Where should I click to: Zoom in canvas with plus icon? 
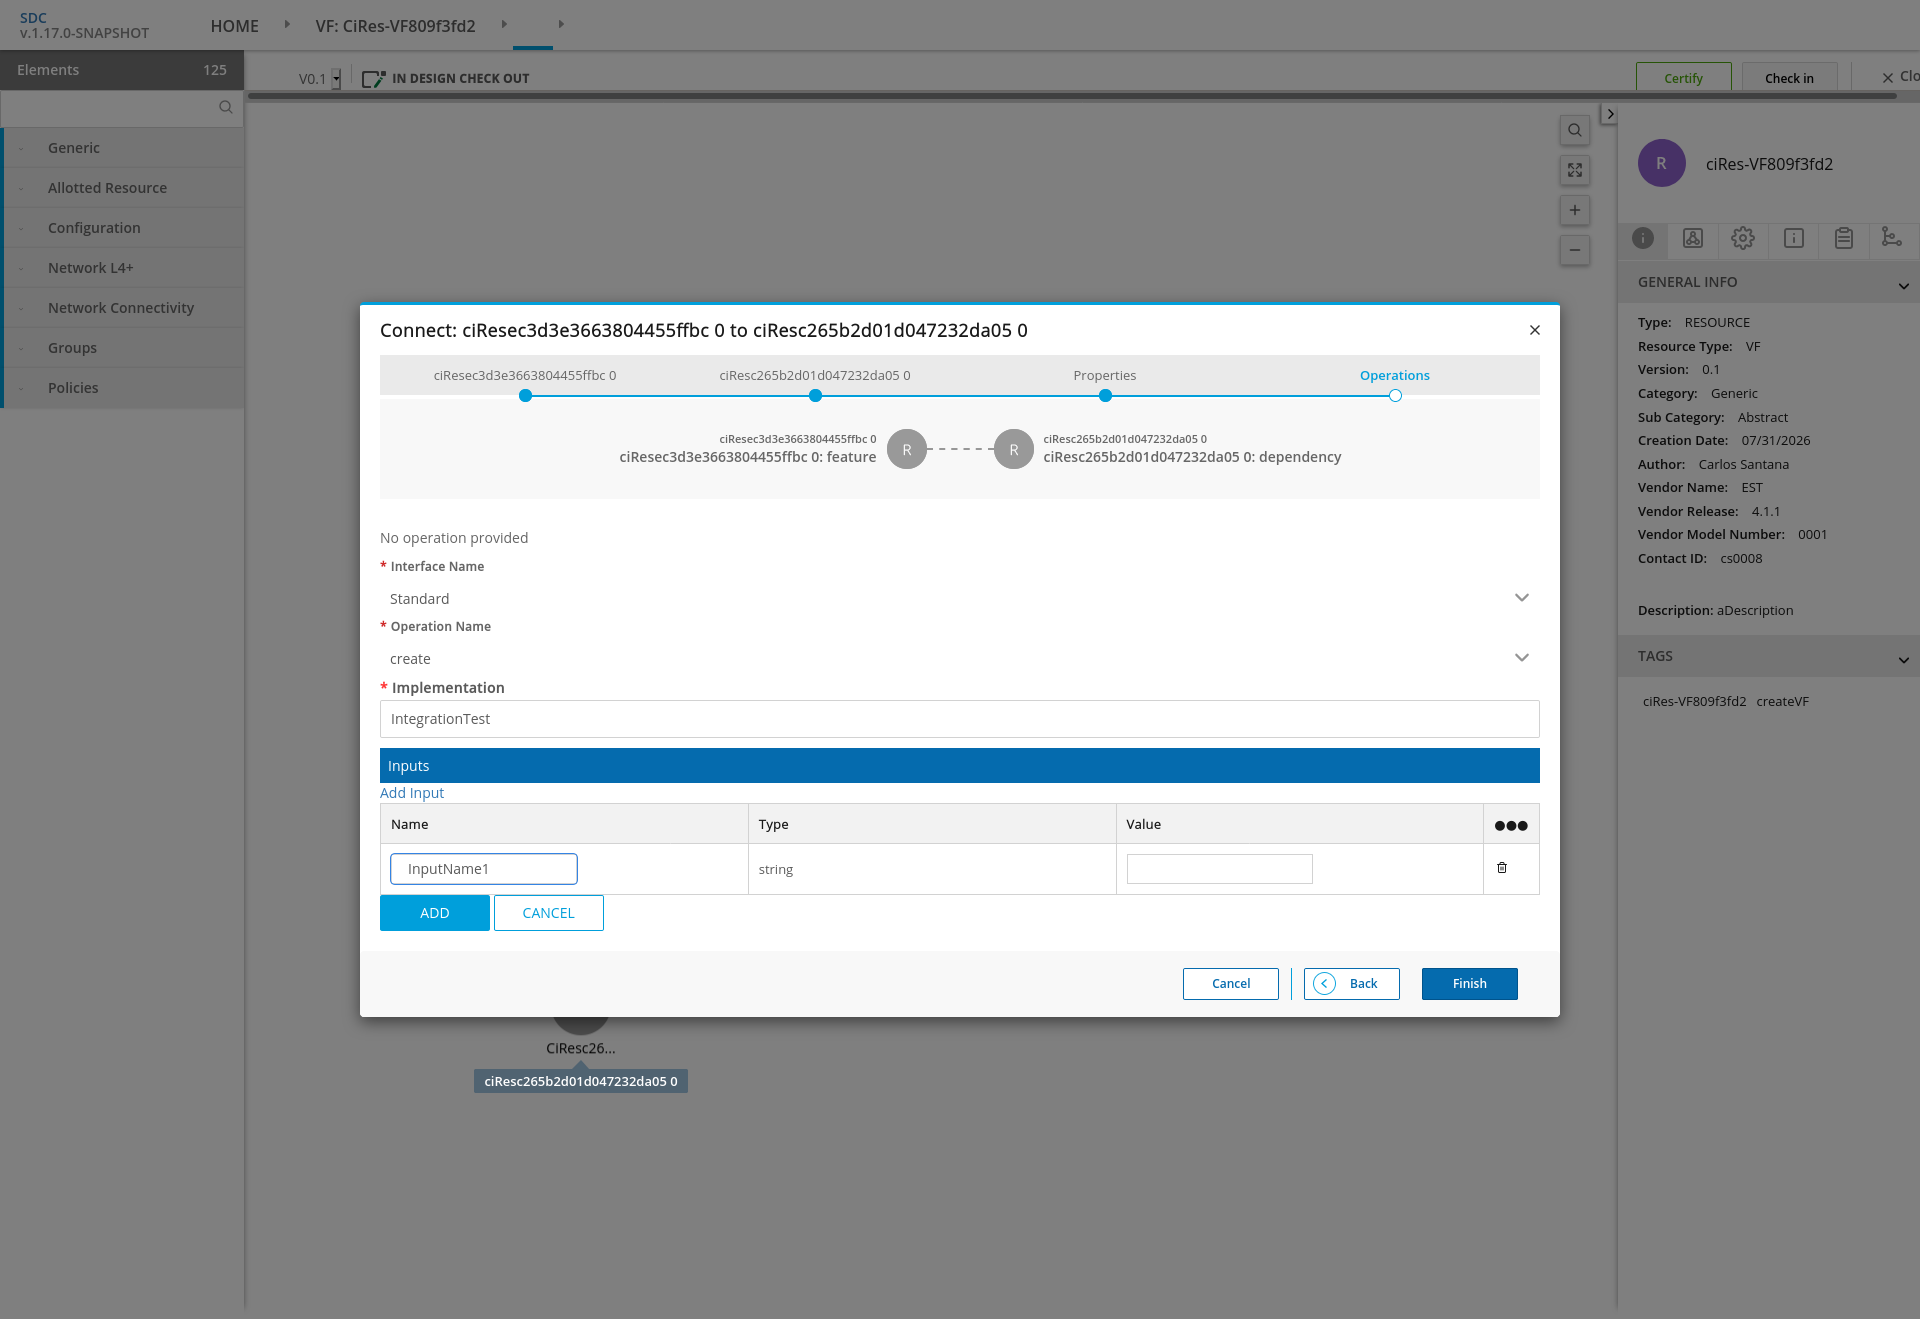(1575, 210)
